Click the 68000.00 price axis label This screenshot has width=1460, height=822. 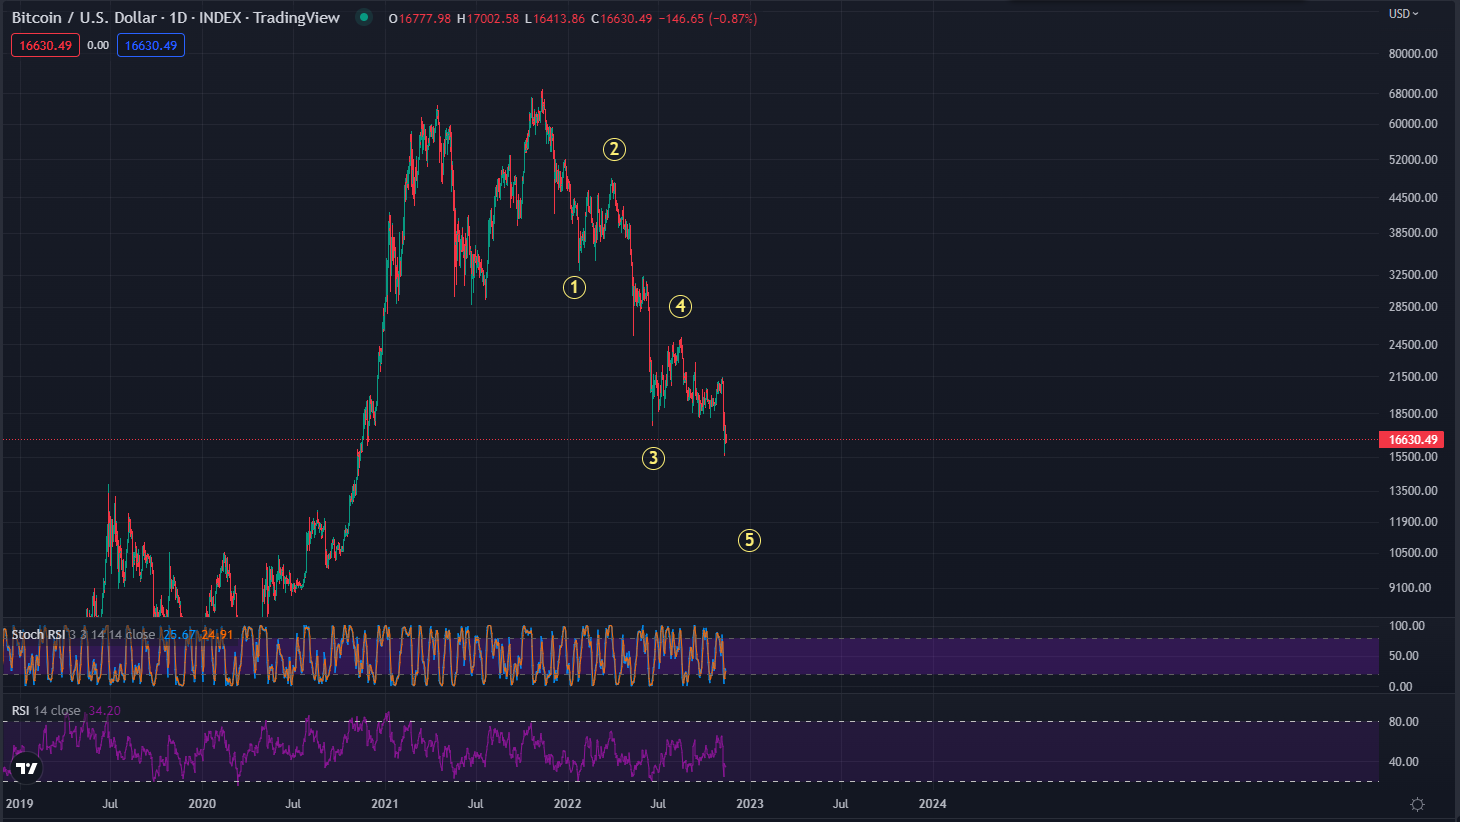tap(1413, 94)
